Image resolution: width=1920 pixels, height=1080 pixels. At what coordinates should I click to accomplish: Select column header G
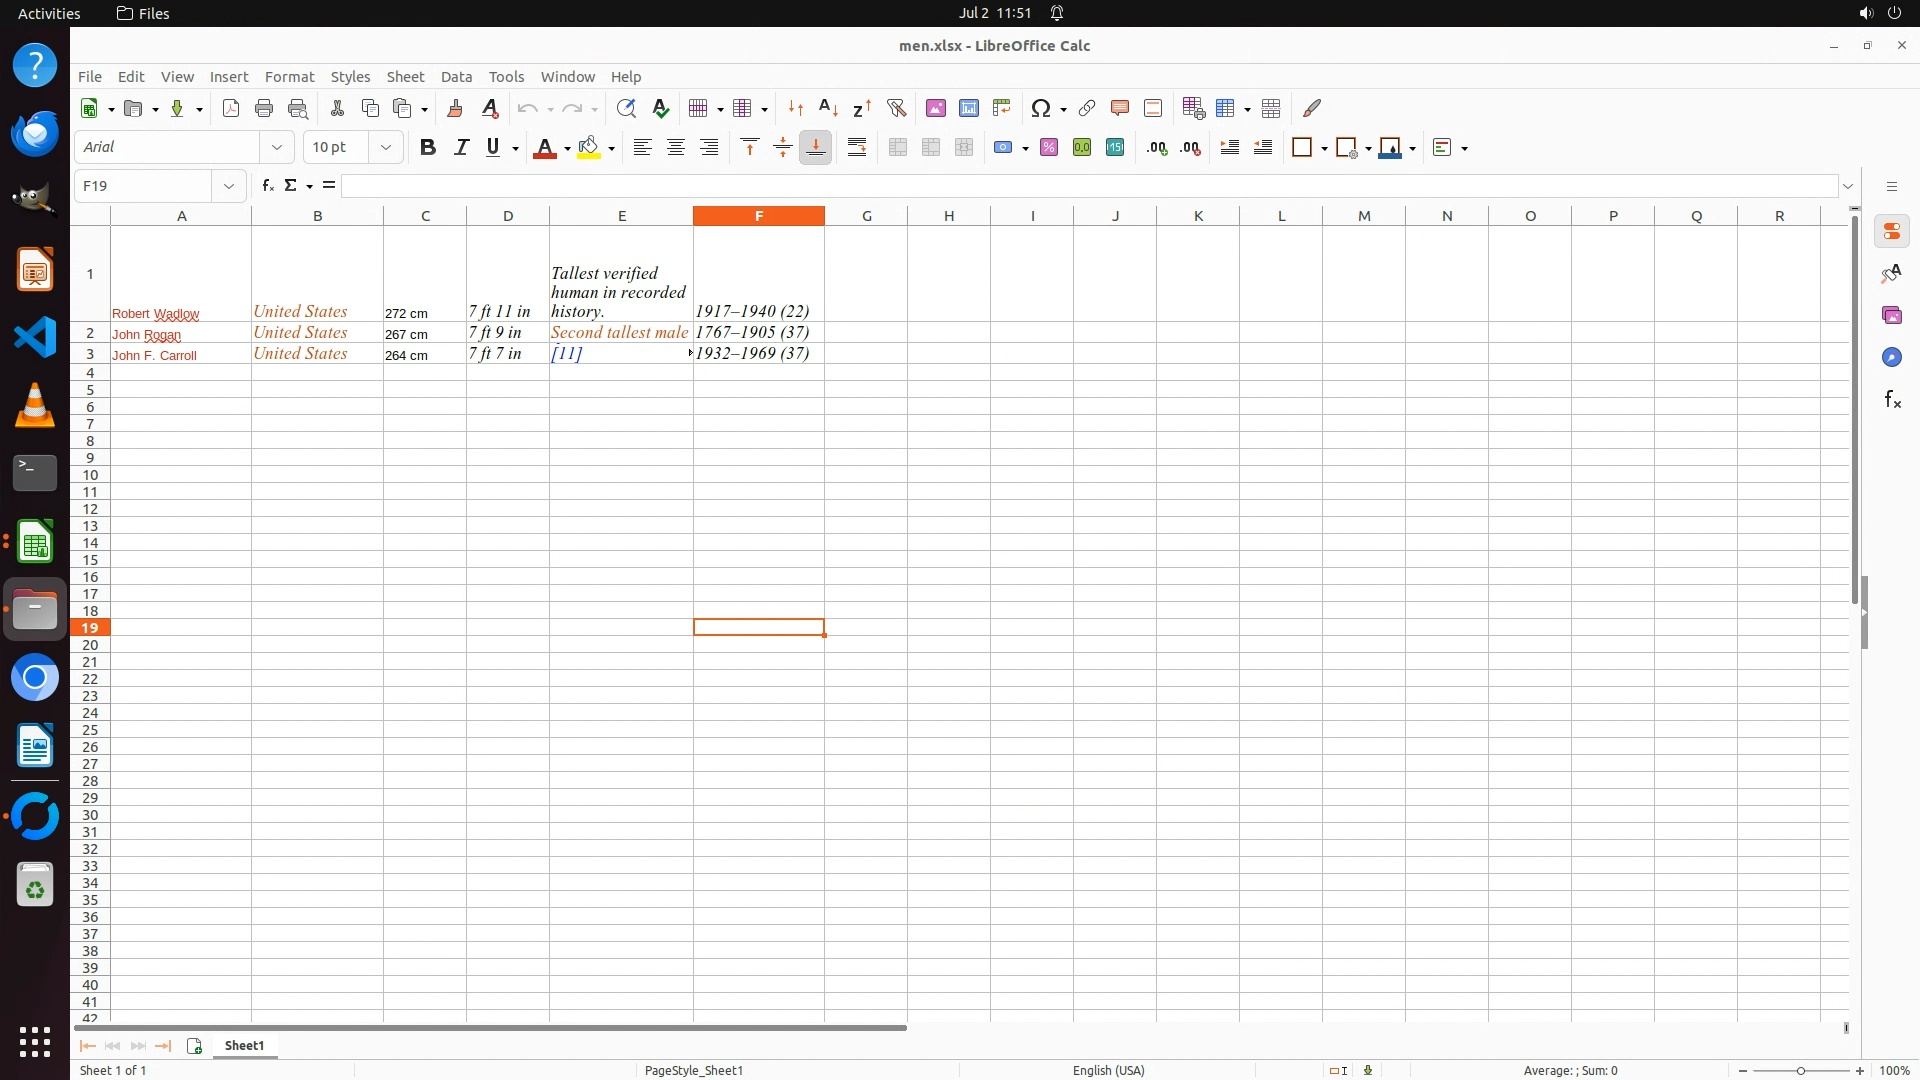tap(866, 215)
